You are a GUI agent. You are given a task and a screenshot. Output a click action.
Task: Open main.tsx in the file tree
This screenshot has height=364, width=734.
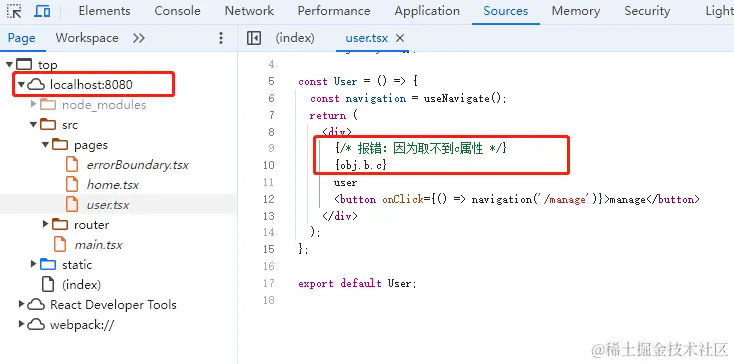98,245
